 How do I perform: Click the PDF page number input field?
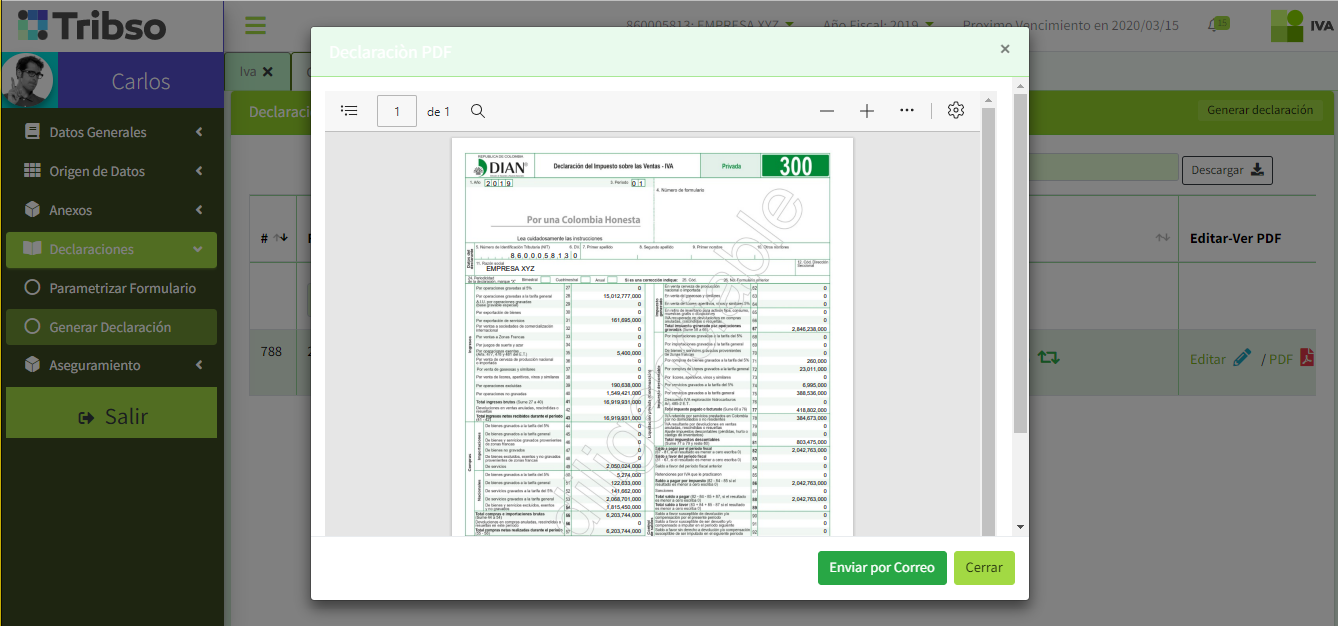[x=397, y=111]
